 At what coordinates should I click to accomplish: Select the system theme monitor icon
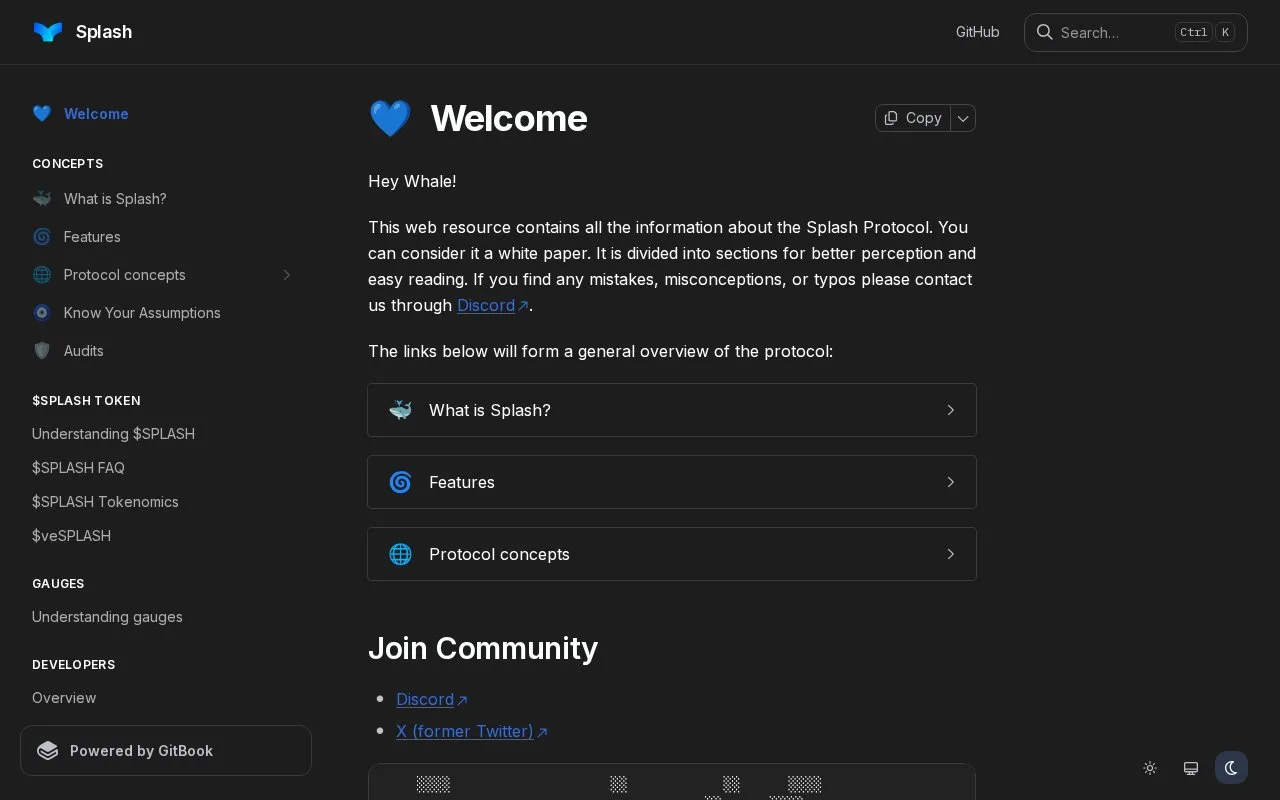click(1191, 768)
